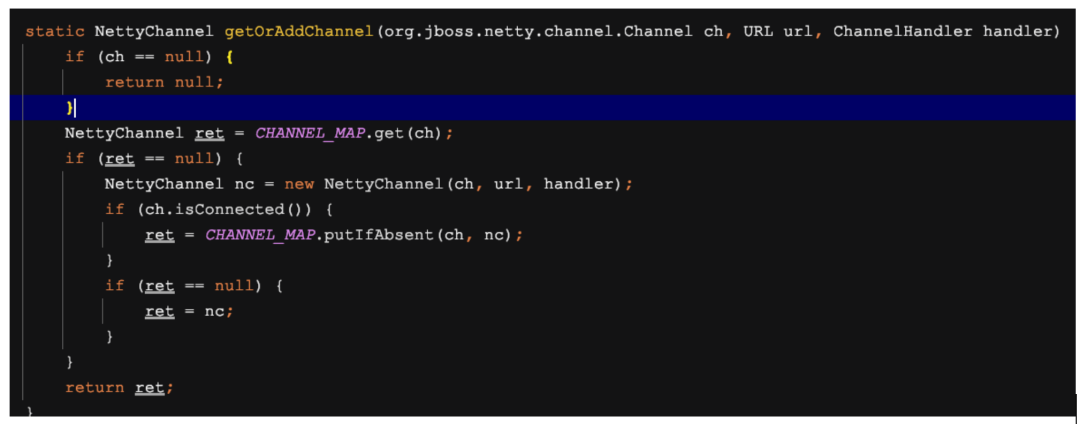Click the highlighted closing brace on the caret line

coord(70,107)
